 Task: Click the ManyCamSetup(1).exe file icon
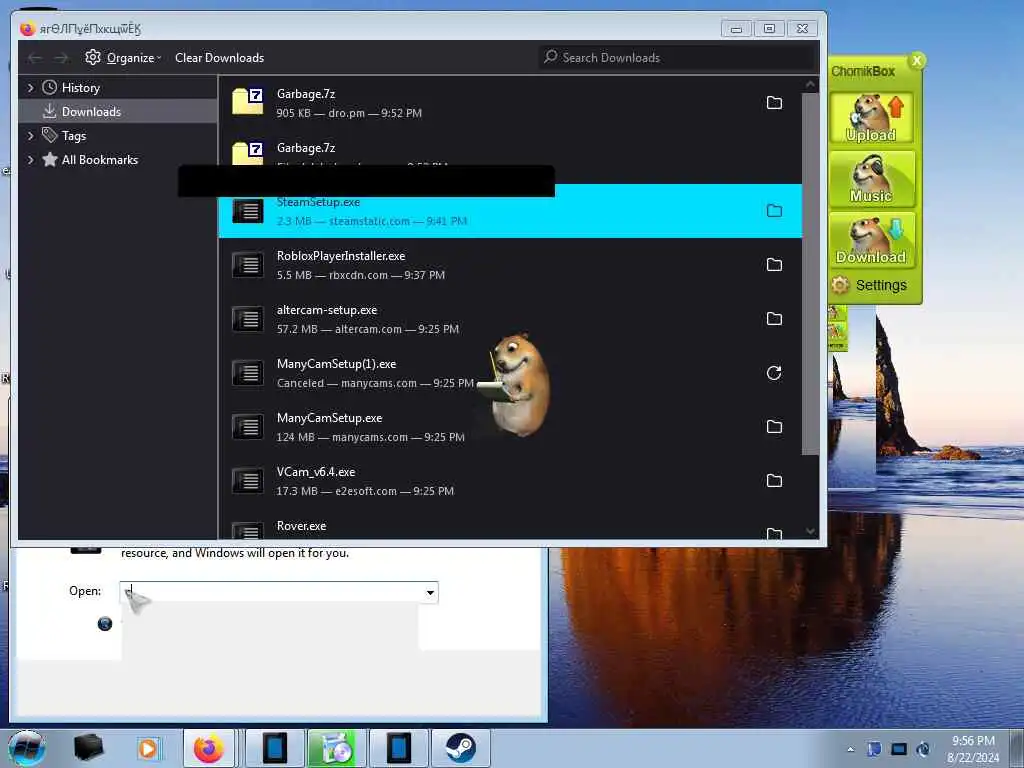coord(248,373)
